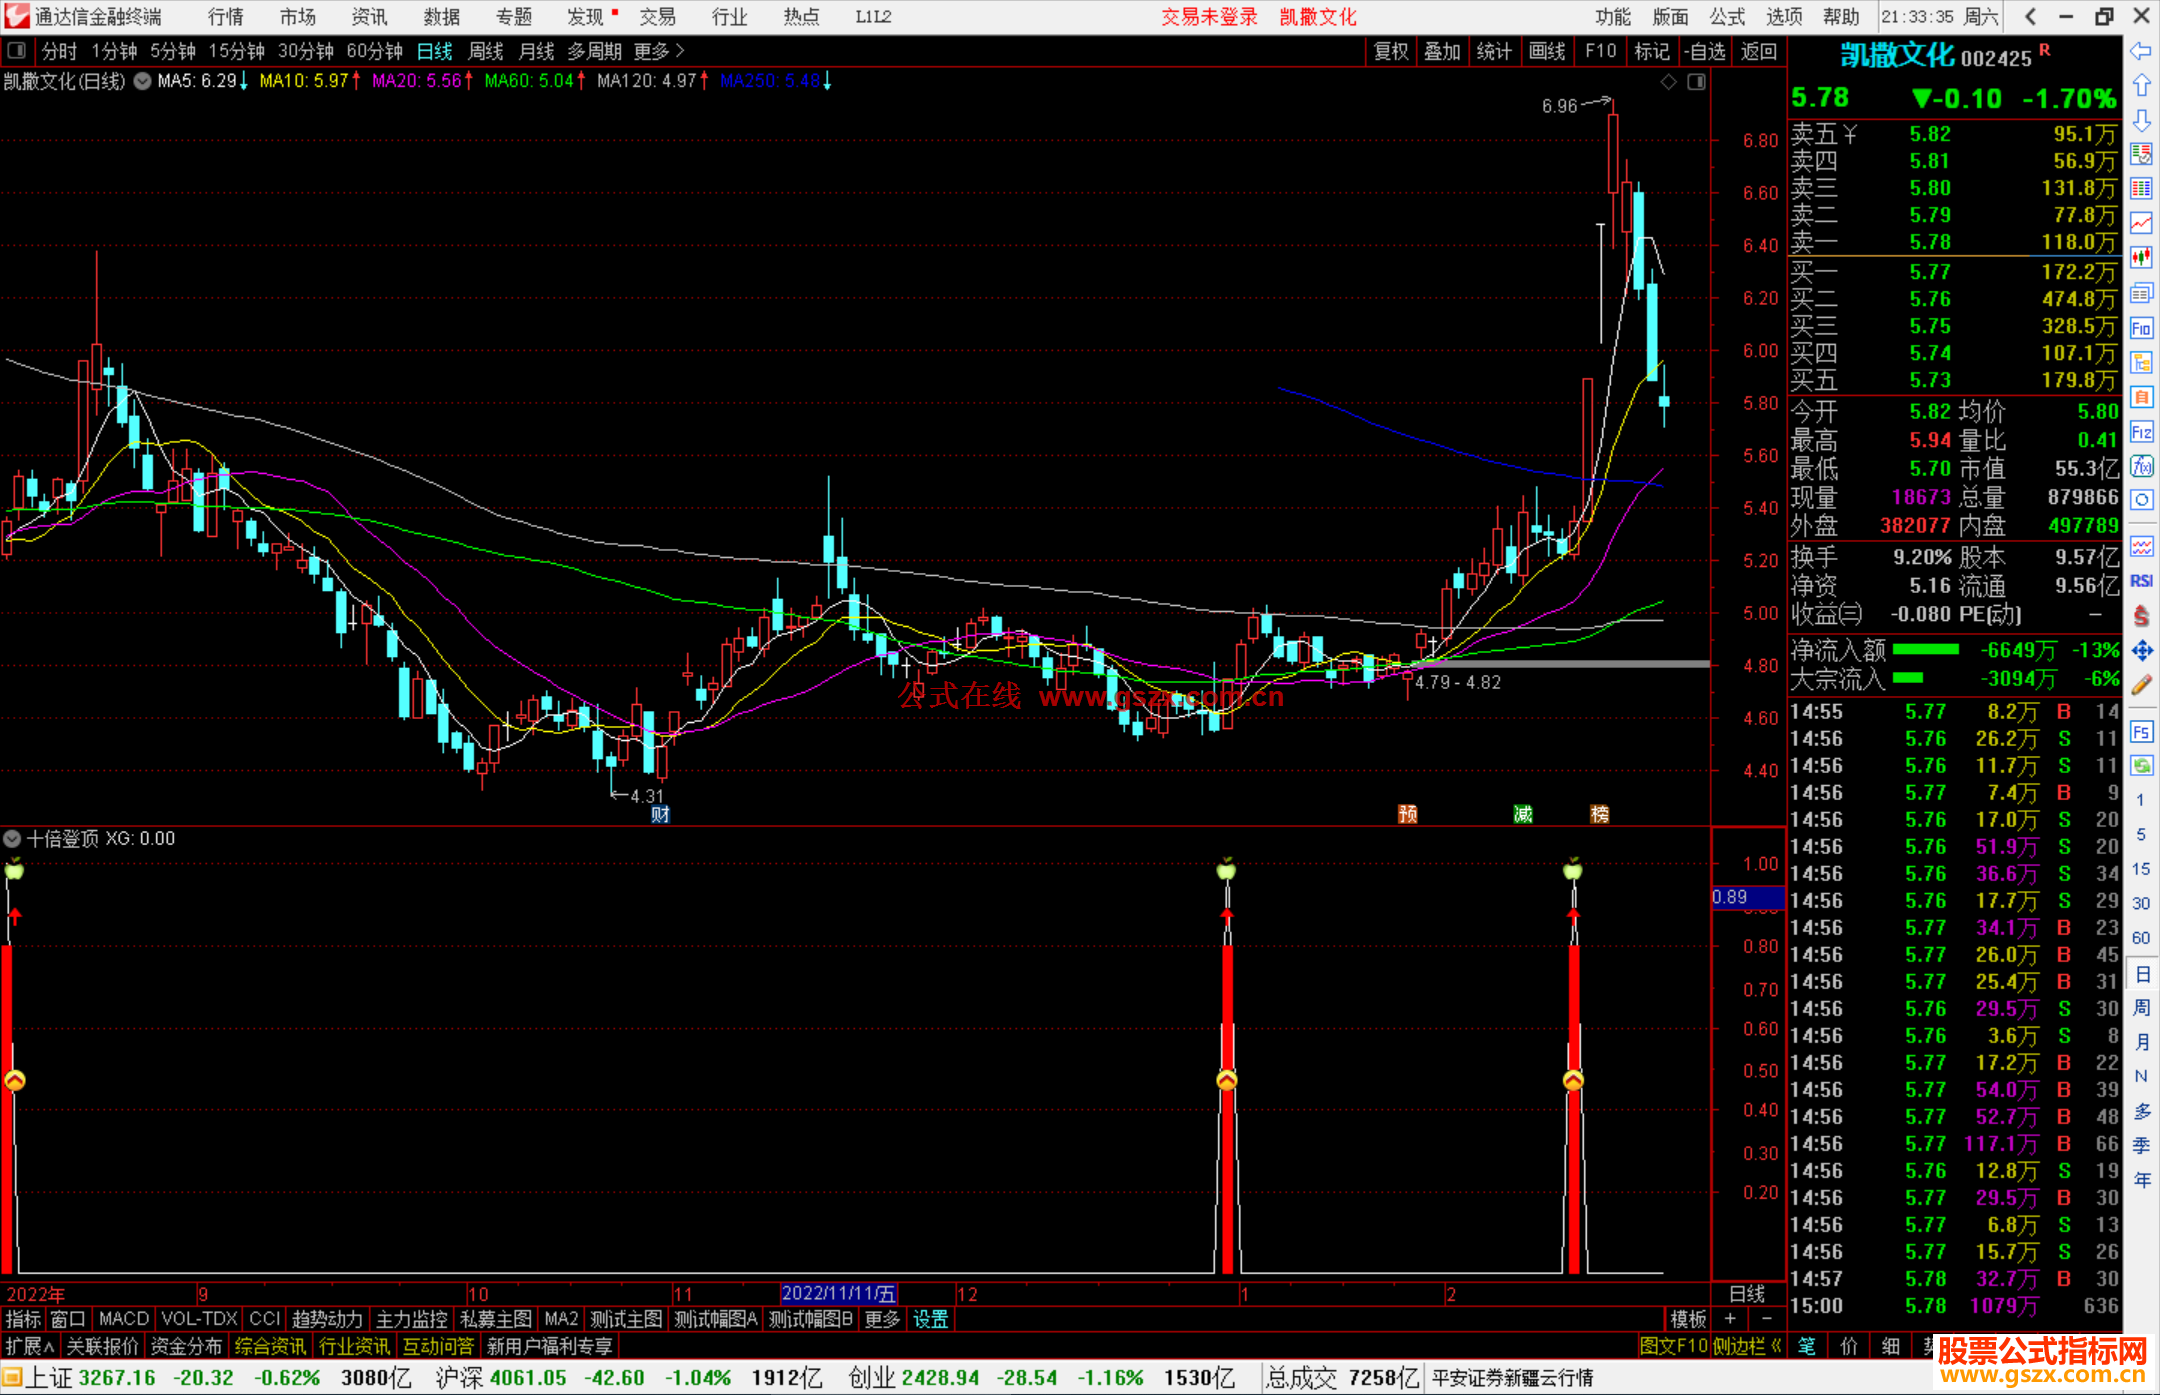Expand the 更多 period options
Viewport: 2160px width, 1395px height.
[659, 51]
